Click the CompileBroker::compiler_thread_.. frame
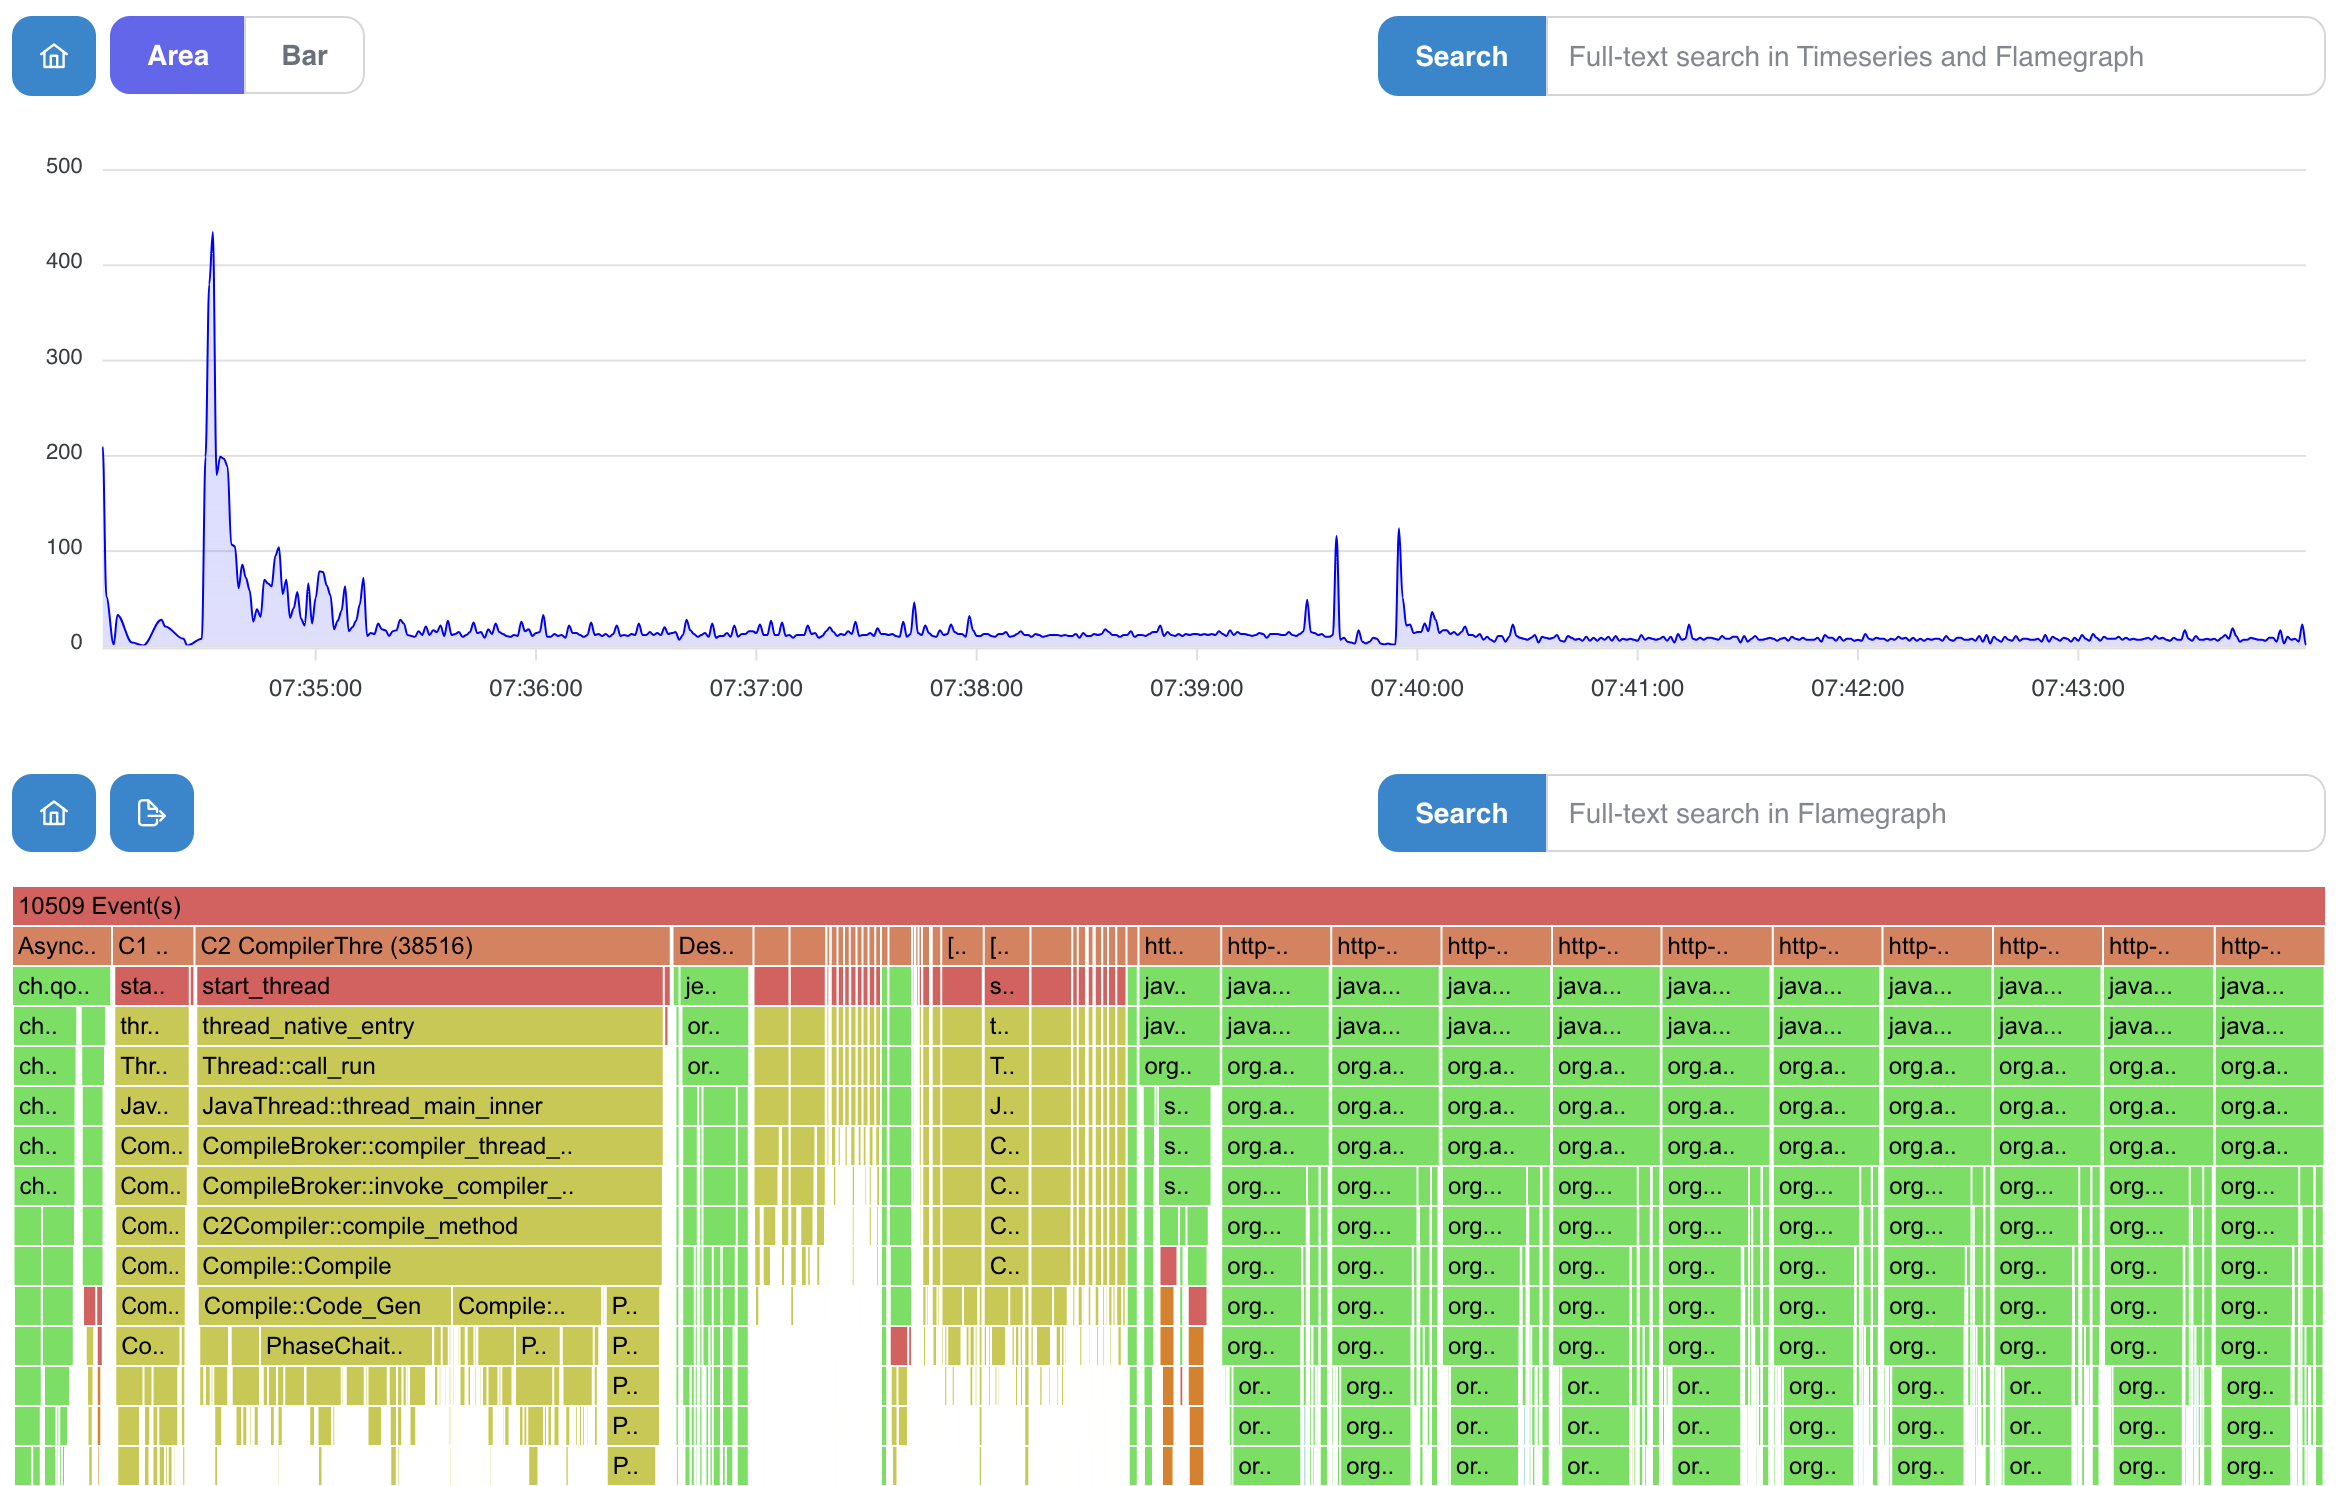The height and width of the screenshot is (1486, 2338). pyautogui.click(x=430, y=1146)
